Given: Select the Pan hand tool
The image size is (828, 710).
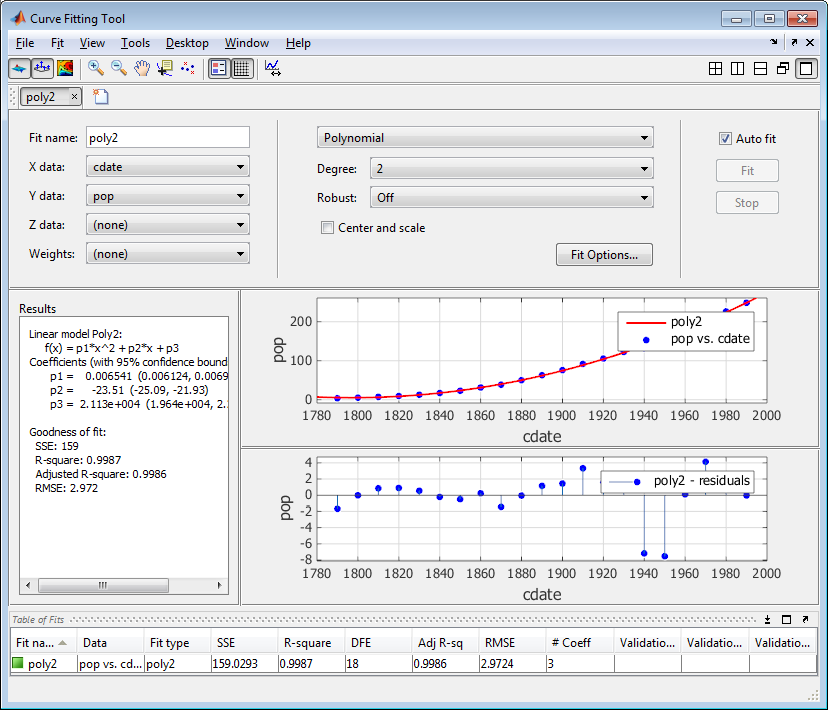Looking at the screenshot, I should 141,68.
